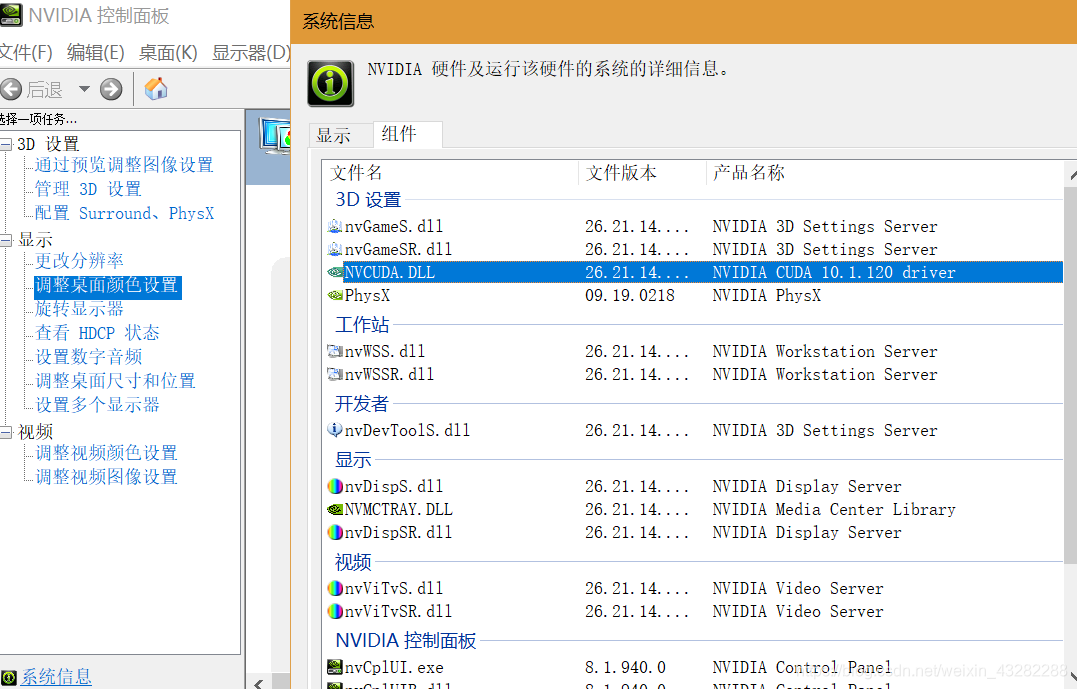
Task: Click the 视频 group header in component list
Action: tap(353, 563)
